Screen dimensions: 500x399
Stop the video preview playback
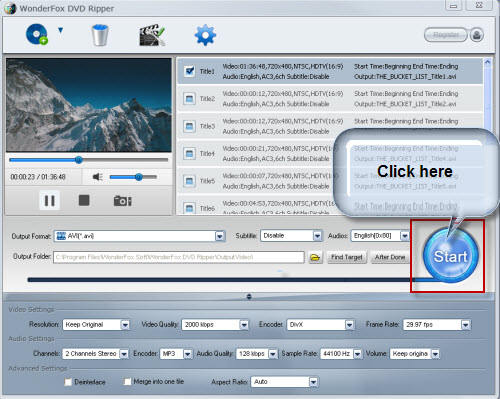point(84,200)
